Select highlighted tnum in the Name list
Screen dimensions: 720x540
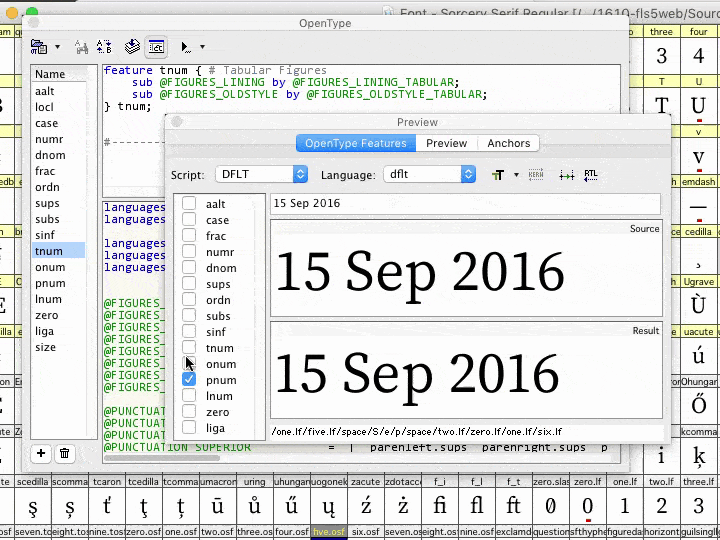(x=58, y=251)
